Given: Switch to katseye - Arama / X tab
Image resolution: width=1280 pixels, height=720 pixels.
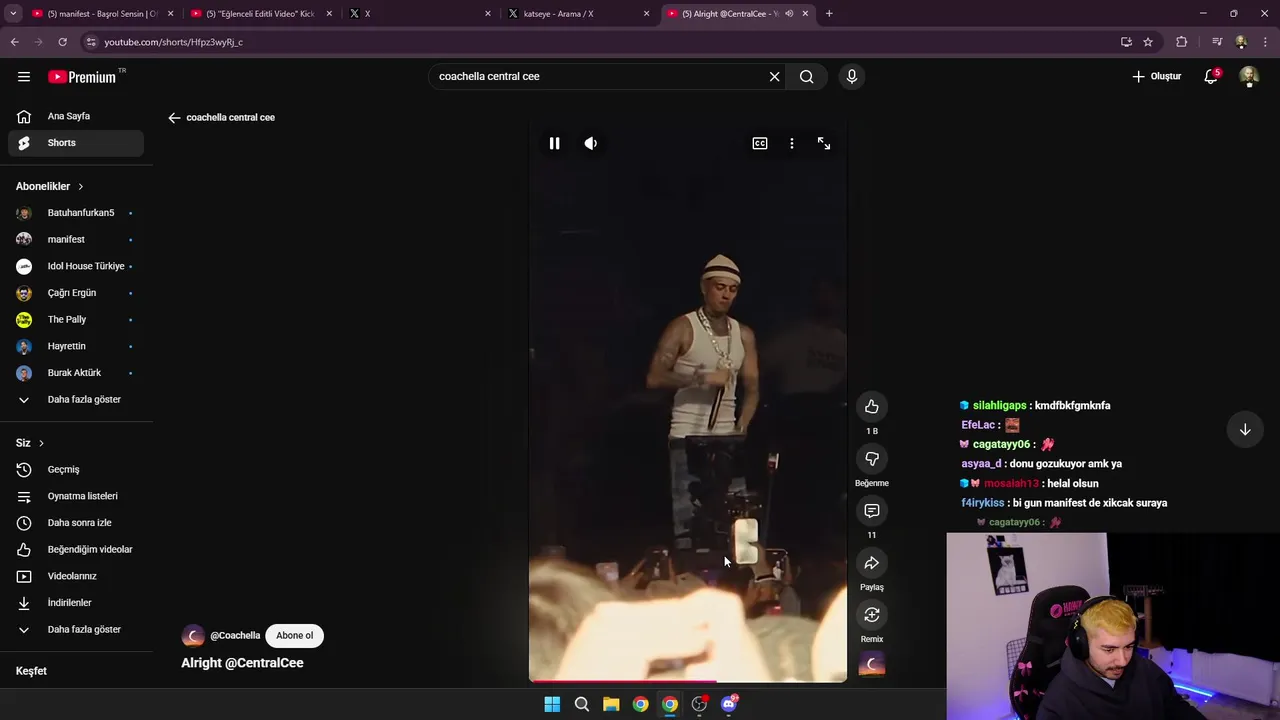Looking at the screenshot, I should pos(578,14).
